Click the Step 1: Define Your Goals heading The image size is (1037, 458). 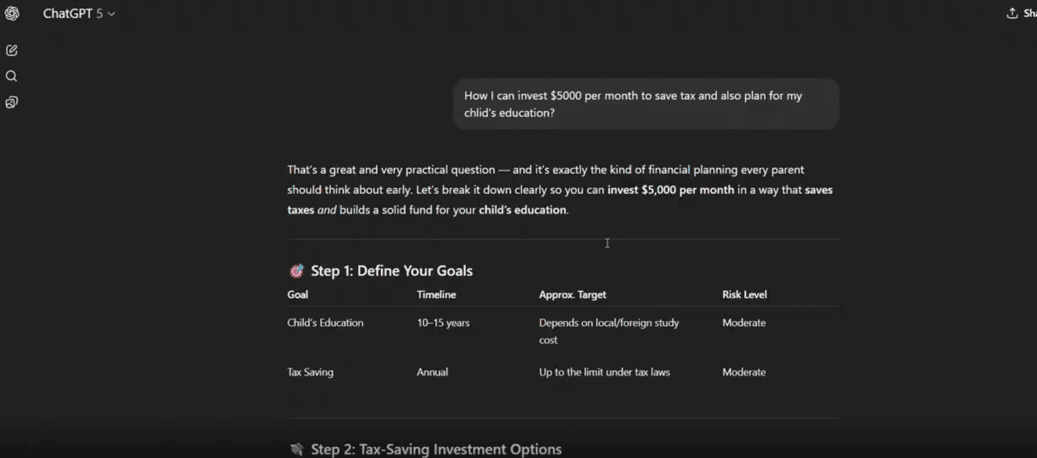391,271
